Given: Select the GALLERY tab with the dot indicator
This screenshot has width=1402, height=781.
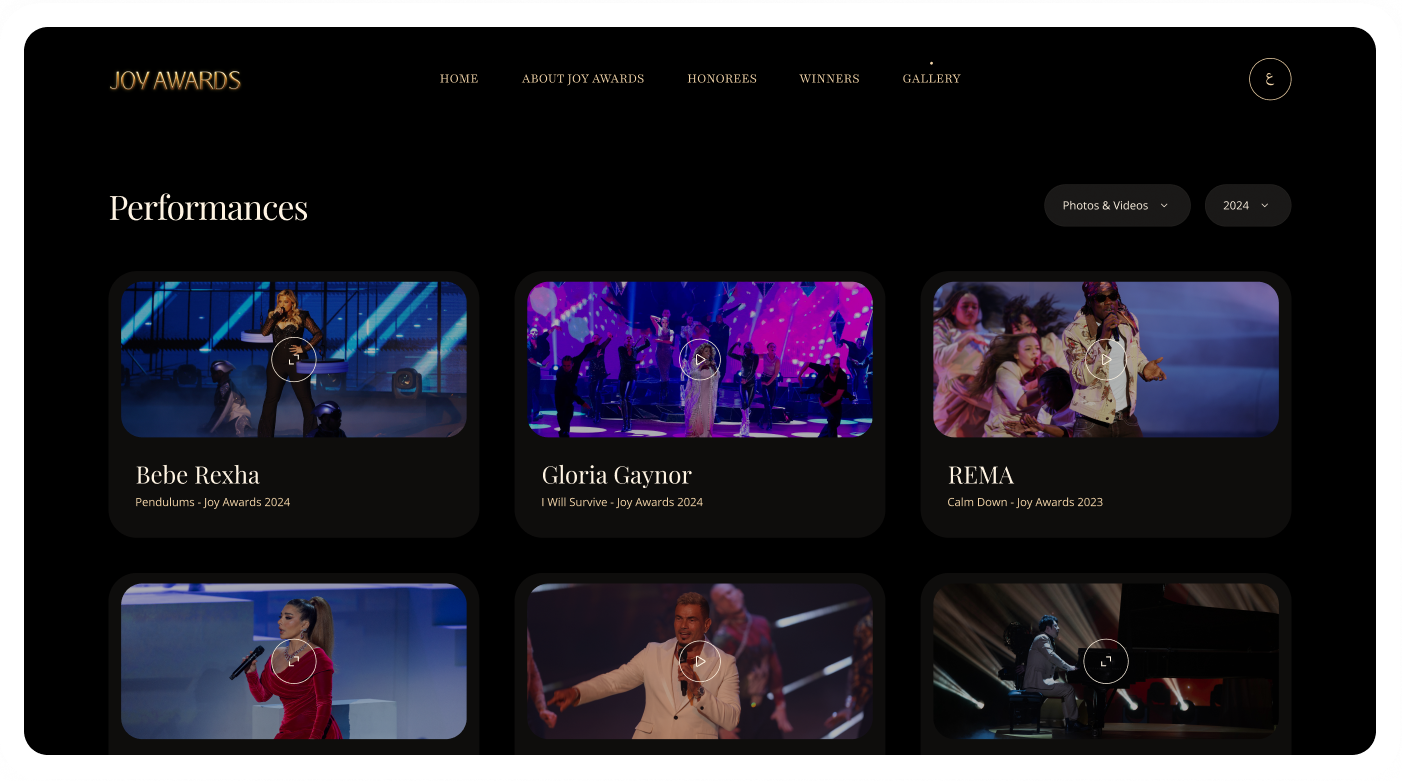Looking at the screenshot, I should click(x=931, y=78).
